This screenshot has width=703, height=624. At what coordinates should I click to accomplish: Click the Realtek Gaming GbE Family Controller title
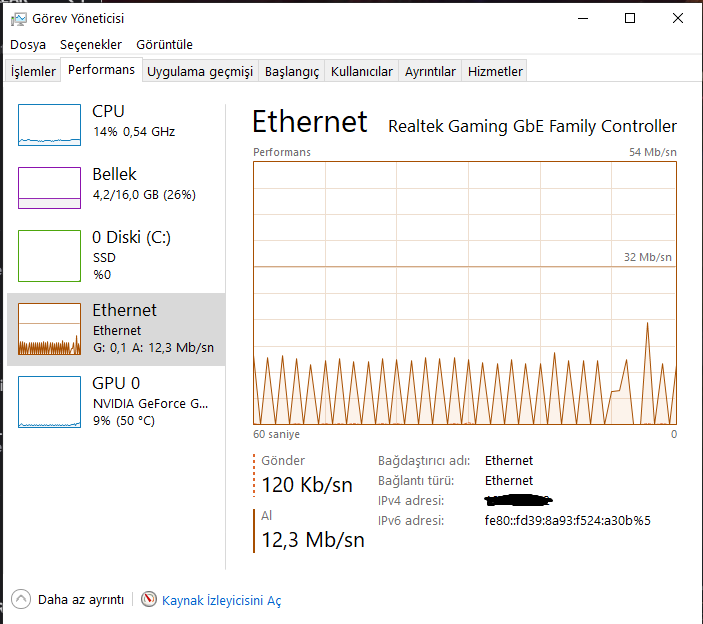tap(532, 126)
